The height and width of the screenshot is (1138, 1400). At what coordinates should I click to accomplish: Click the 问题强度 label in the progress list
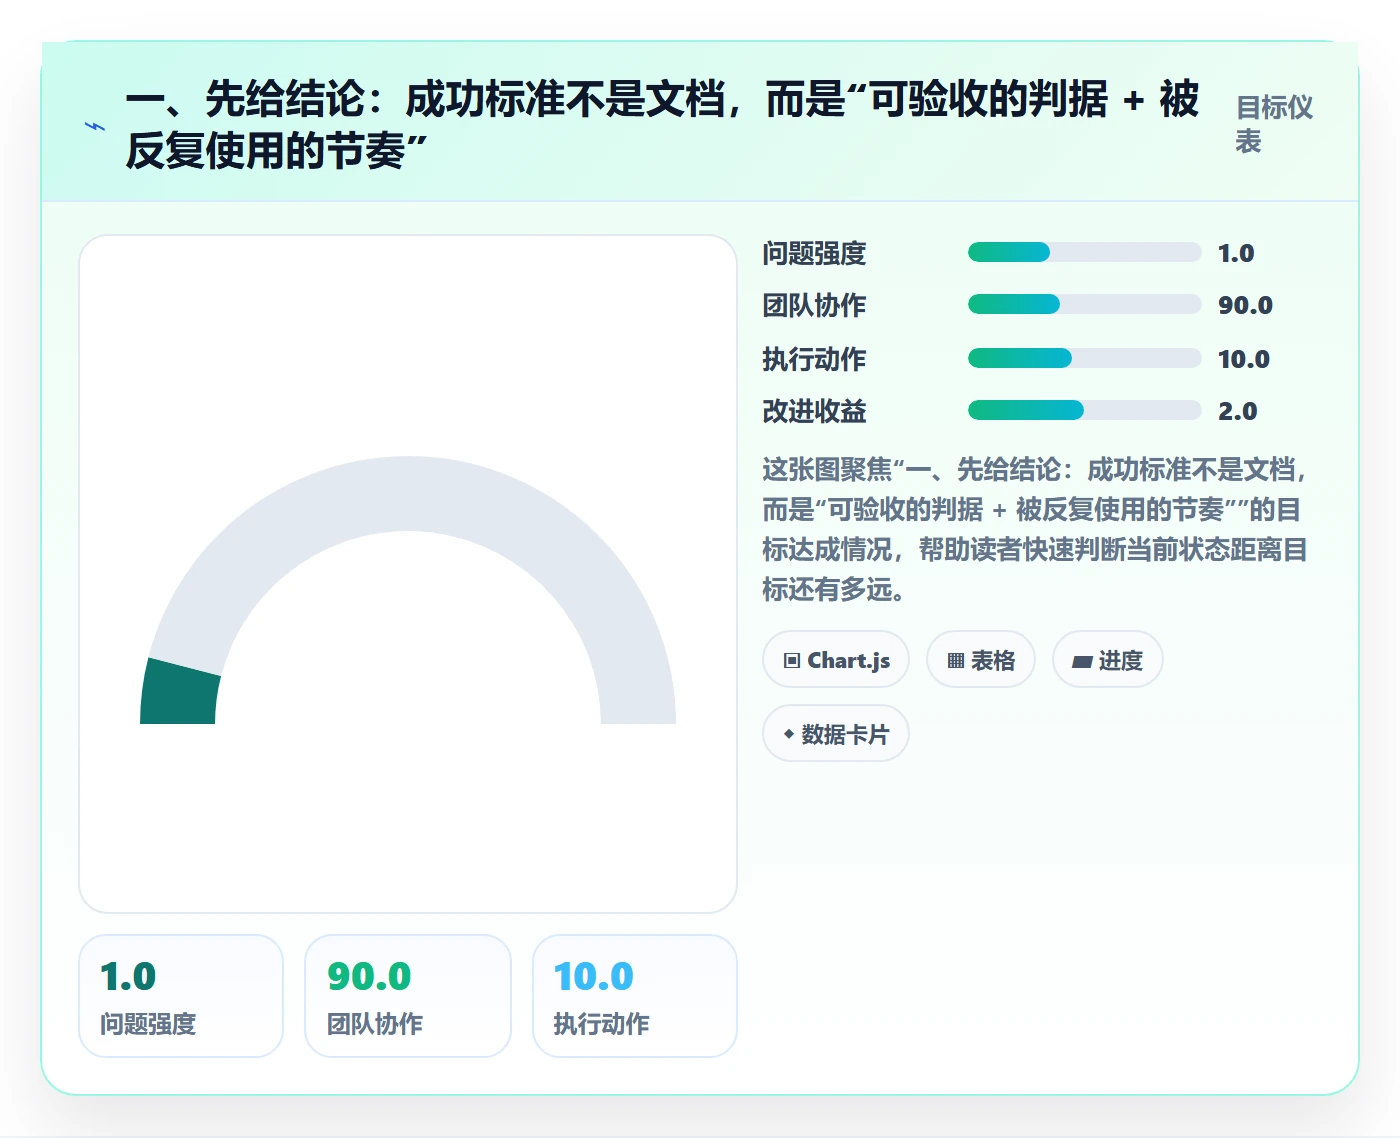click(814, 253)
